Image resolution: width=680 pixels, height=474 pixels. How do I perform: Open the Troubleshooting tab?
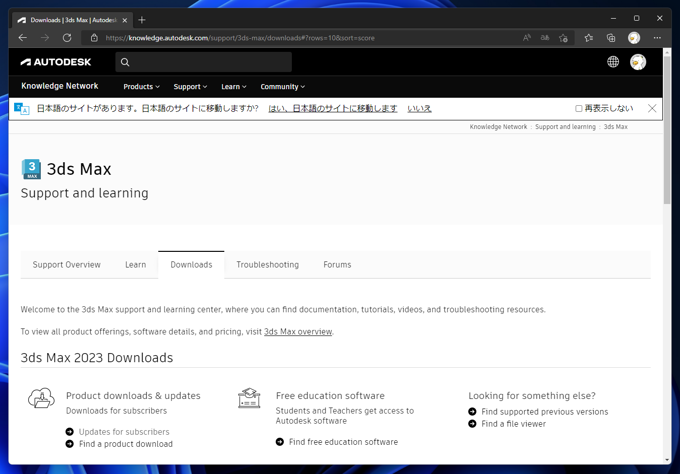pos(268,265)
